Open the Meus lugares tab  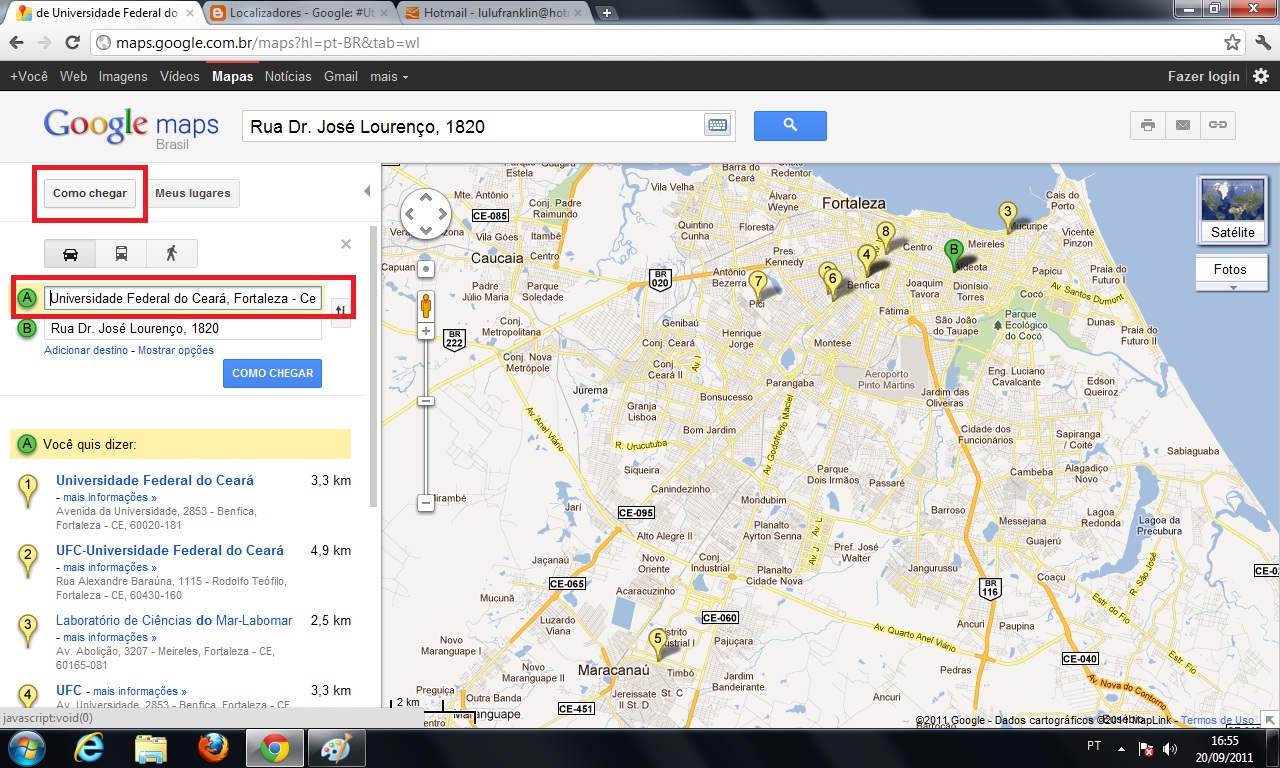coord(193,193)
